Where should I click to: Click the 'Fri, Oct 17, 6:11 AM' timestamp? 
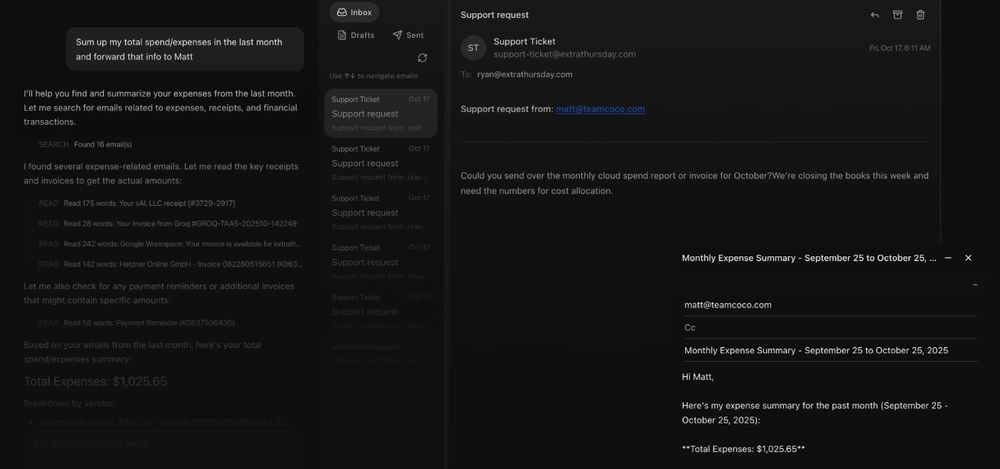pyautogui.click(x=900, y=48)
